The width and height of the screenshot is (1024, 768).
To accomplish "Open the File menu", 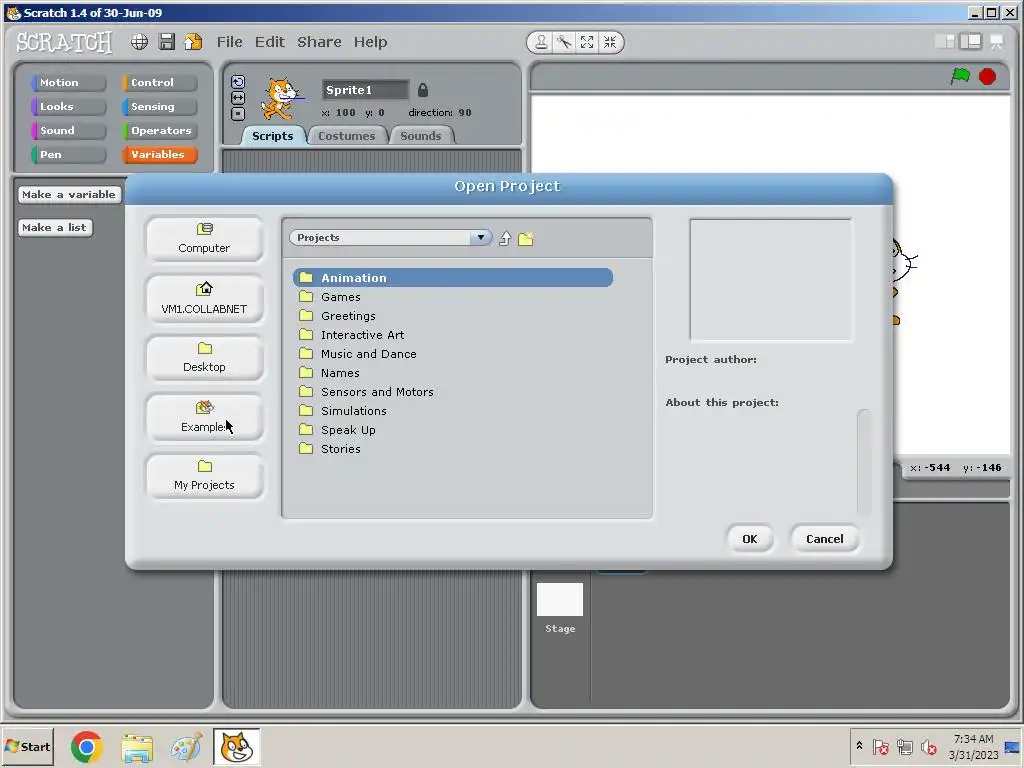I will pyautogui.click(x=230, y=42).
